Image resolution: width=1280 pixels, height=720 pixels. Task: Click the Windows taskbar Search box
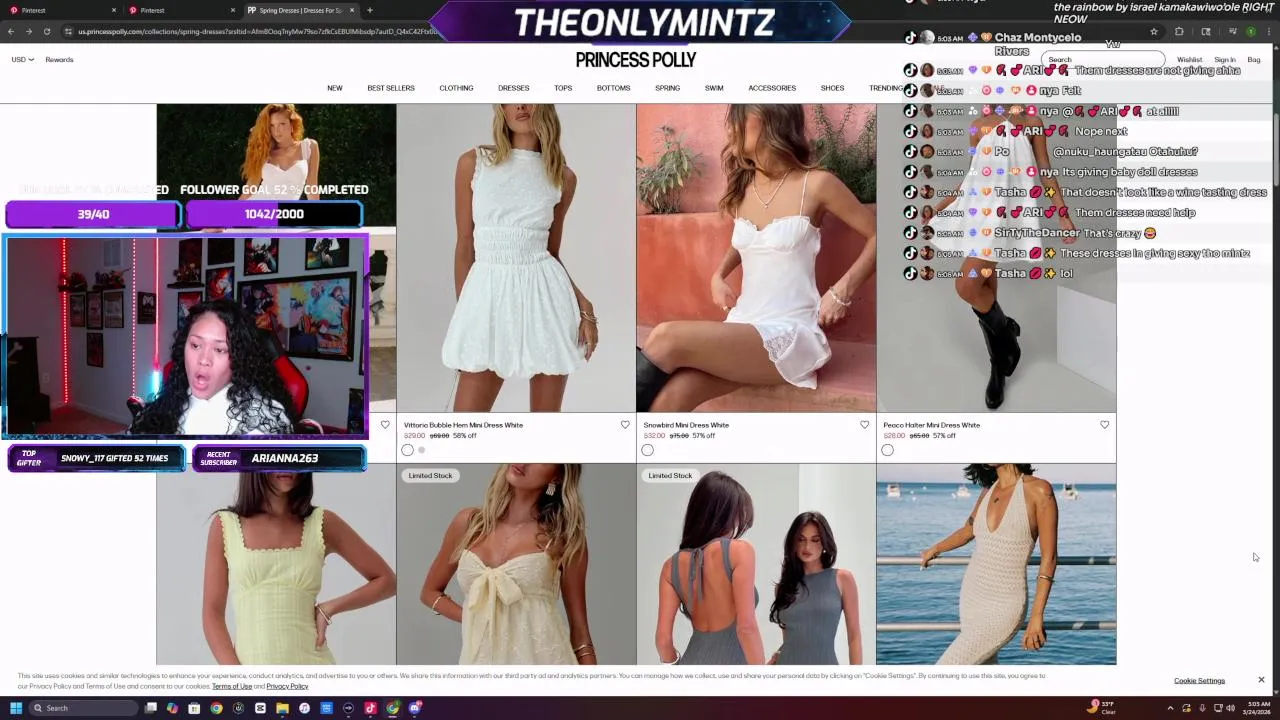[x=82, y=708]
